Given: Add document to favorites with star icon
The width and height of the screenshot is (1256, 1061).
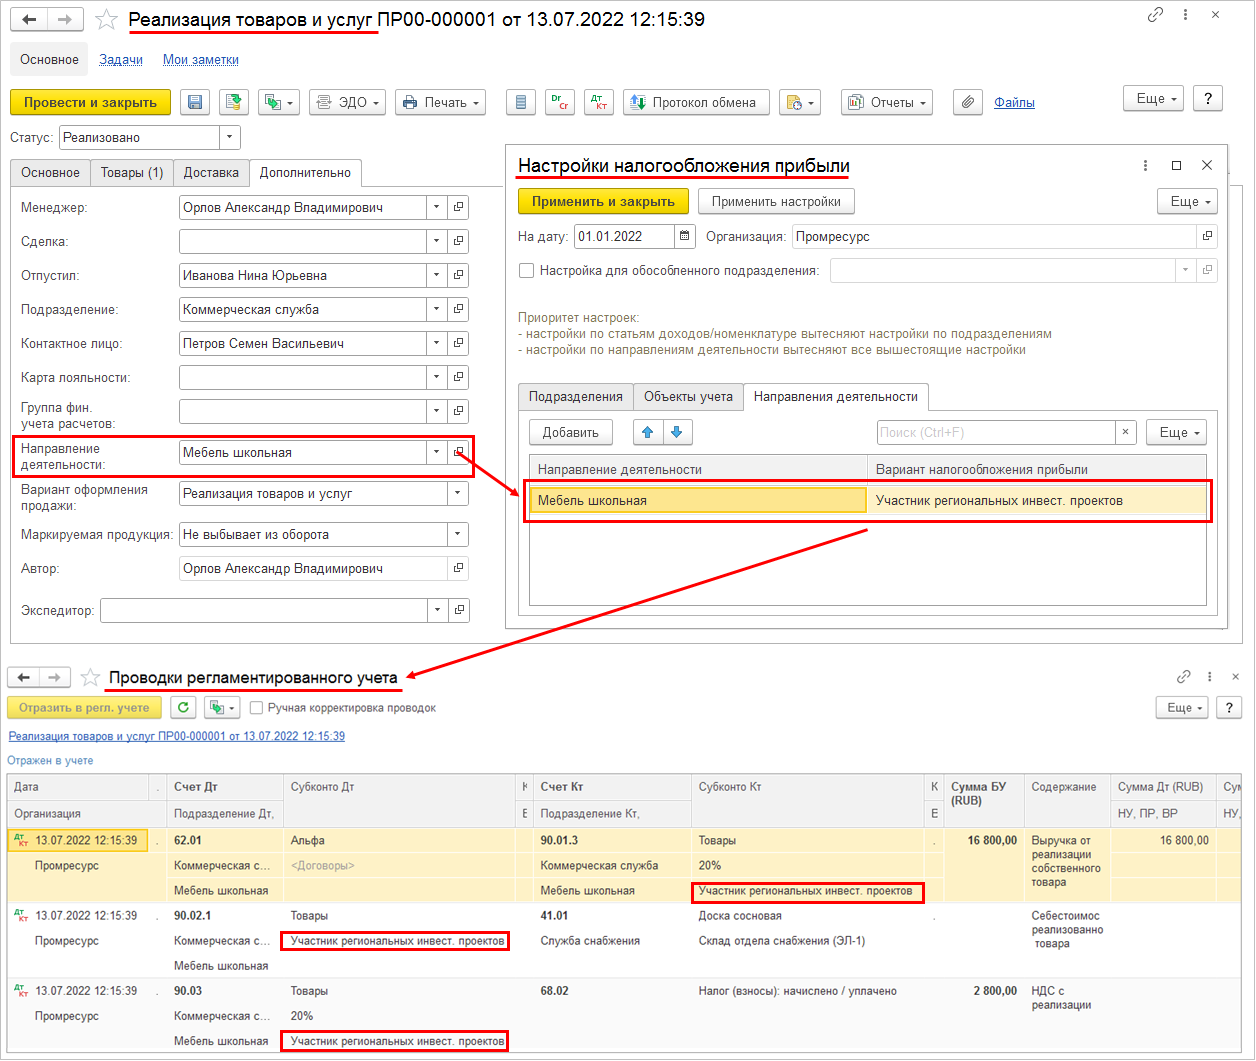Looking at the screenshot, I should [106, 20].
